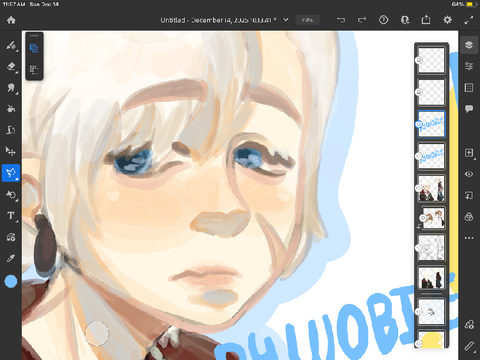Toggle visibility eye icon in taskbar
The height and width of the screenshot is (360, 480).
(469, 174)
